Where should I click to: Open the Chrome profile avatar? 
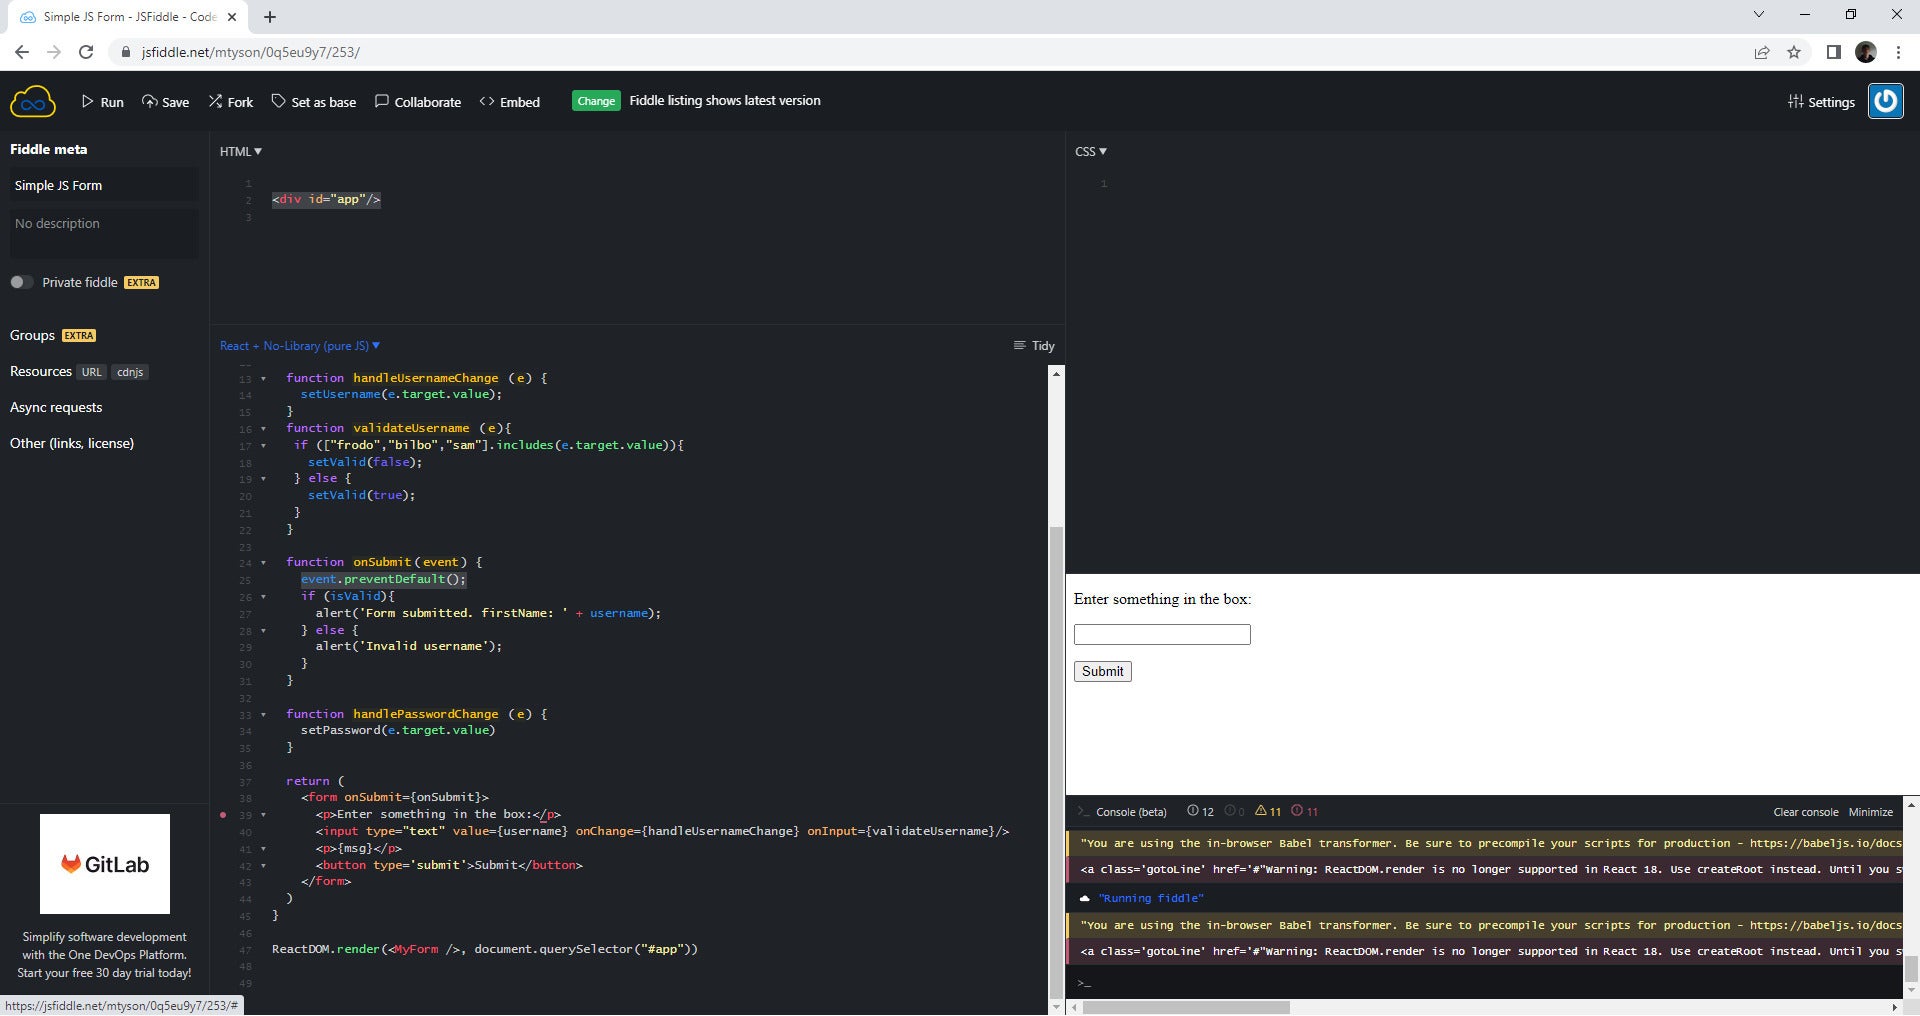[x=1866, y=52]
